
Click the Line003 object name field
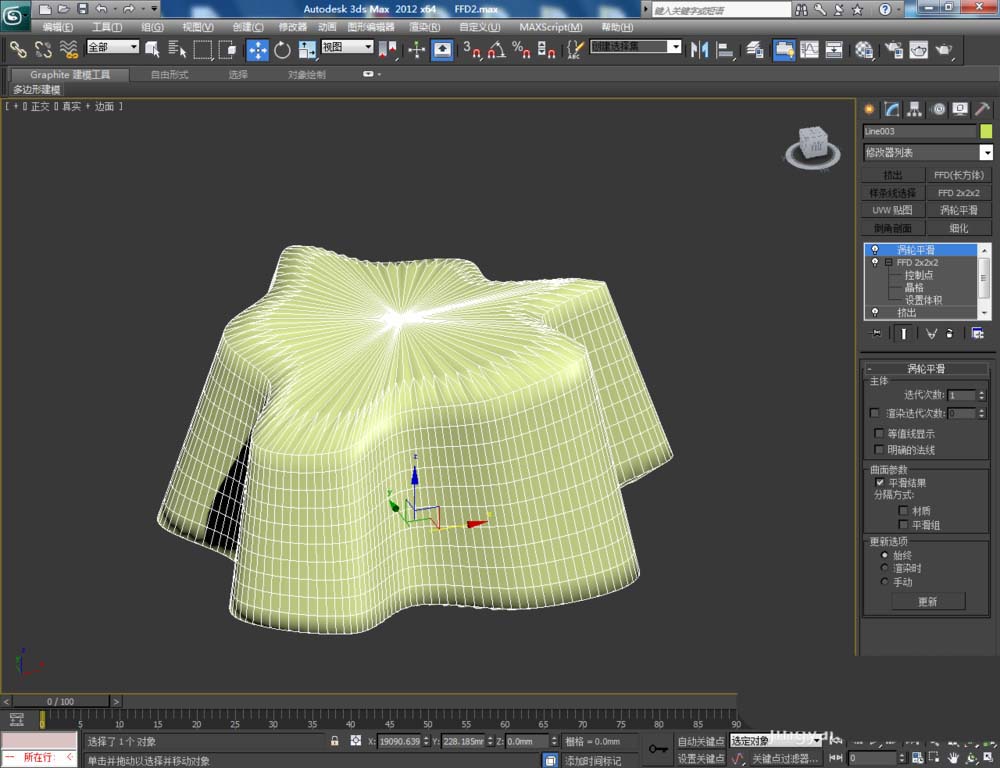click(x=919, y=131)
